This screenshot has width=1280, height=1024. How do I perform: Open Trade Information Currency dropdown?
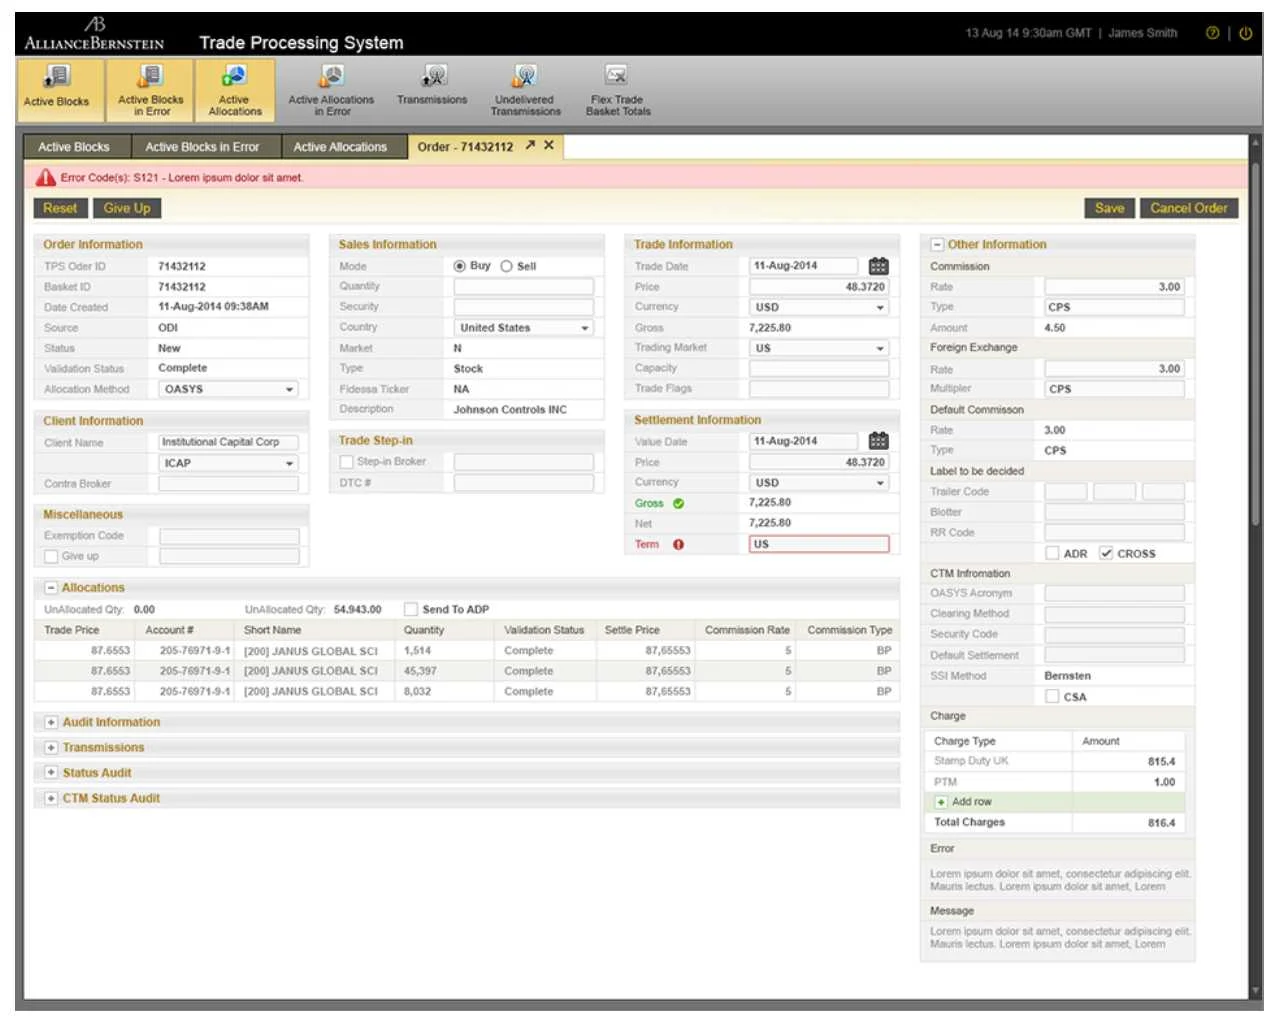(819, 307)
